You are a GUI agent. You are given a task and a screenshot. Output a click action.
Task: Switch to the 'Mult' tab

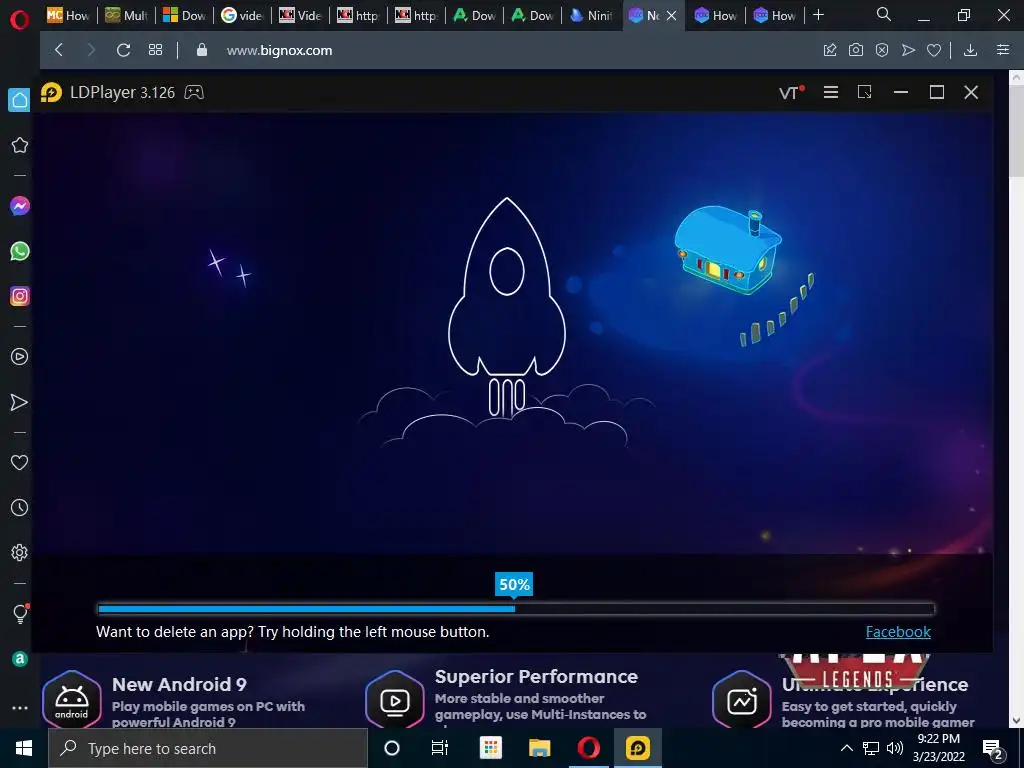click(x=126, y=15)
